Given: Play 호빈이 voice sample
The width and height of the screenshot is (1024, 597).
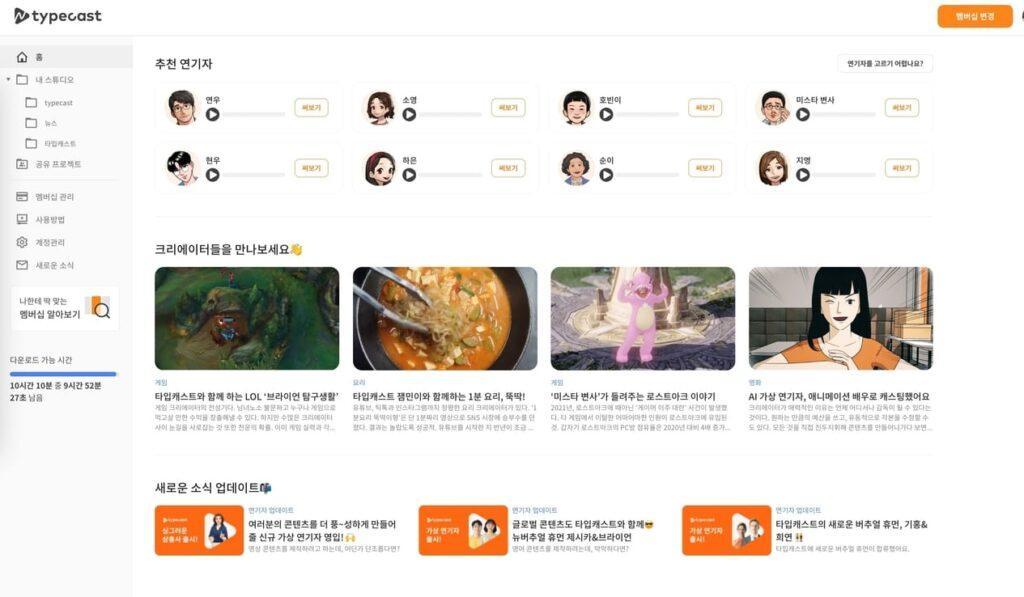Looking at the screenshot, I should pos(606,114).
